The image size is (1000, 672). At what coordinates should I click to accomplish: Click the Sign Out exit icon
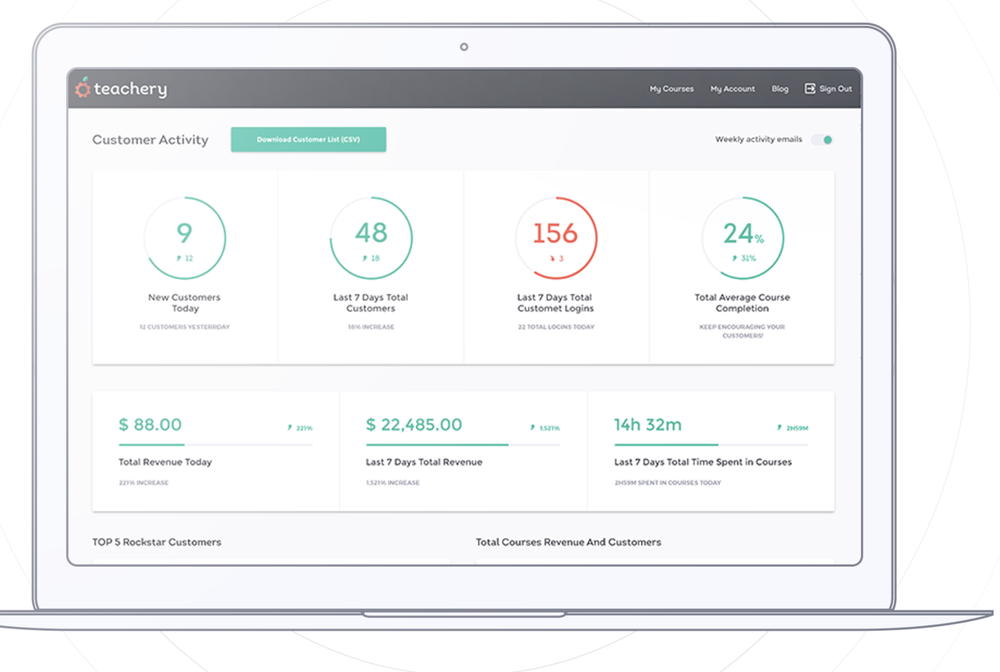[x=809, y=89]
